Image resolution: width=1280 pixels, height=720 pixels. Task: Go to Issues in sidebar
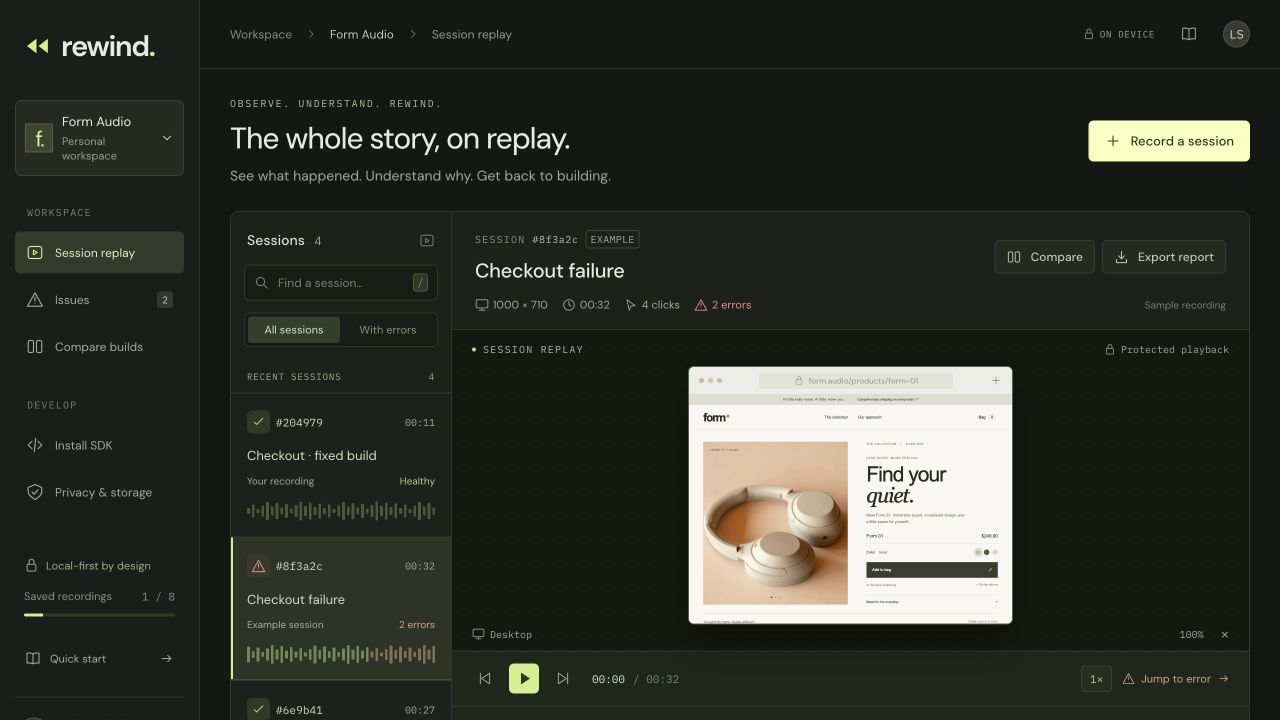pyautogui.click(x=99, y=300)
